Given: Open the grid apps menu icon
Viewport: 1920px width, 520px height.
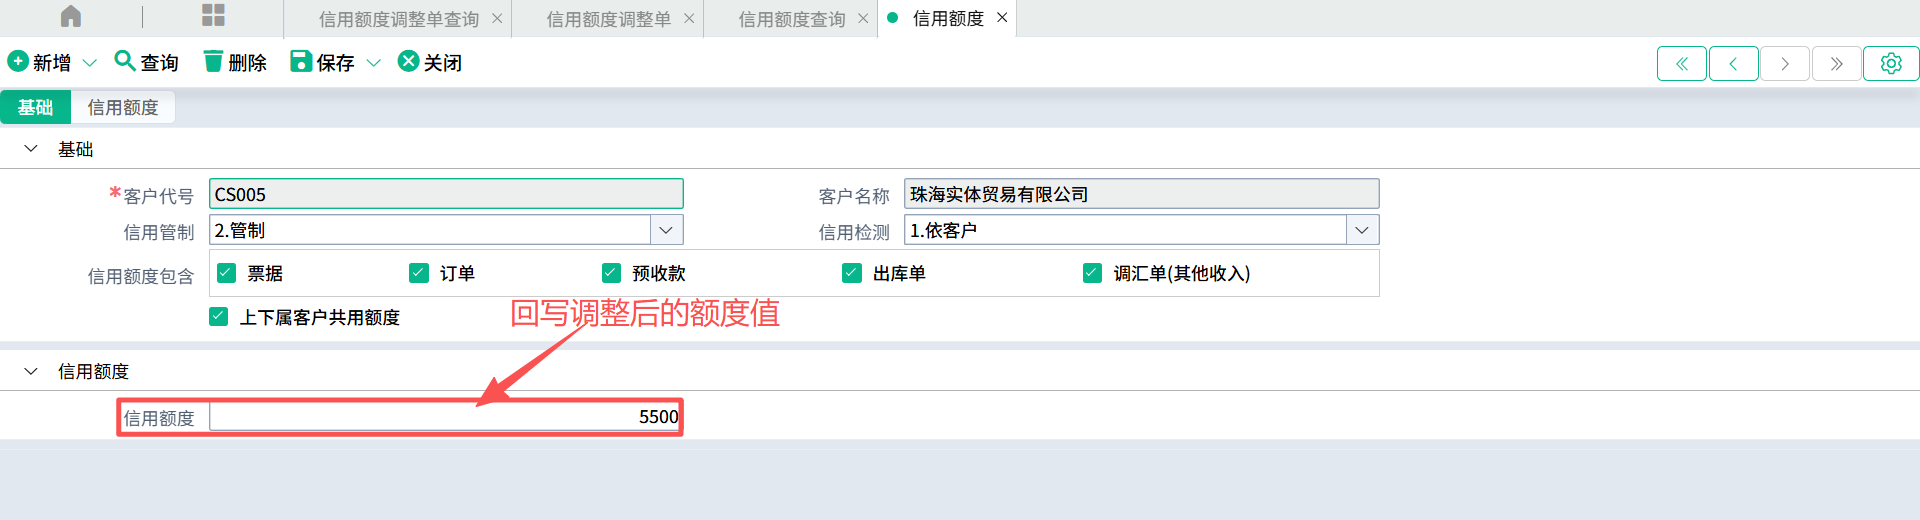Looking at the screenshot, I should 213,16.
